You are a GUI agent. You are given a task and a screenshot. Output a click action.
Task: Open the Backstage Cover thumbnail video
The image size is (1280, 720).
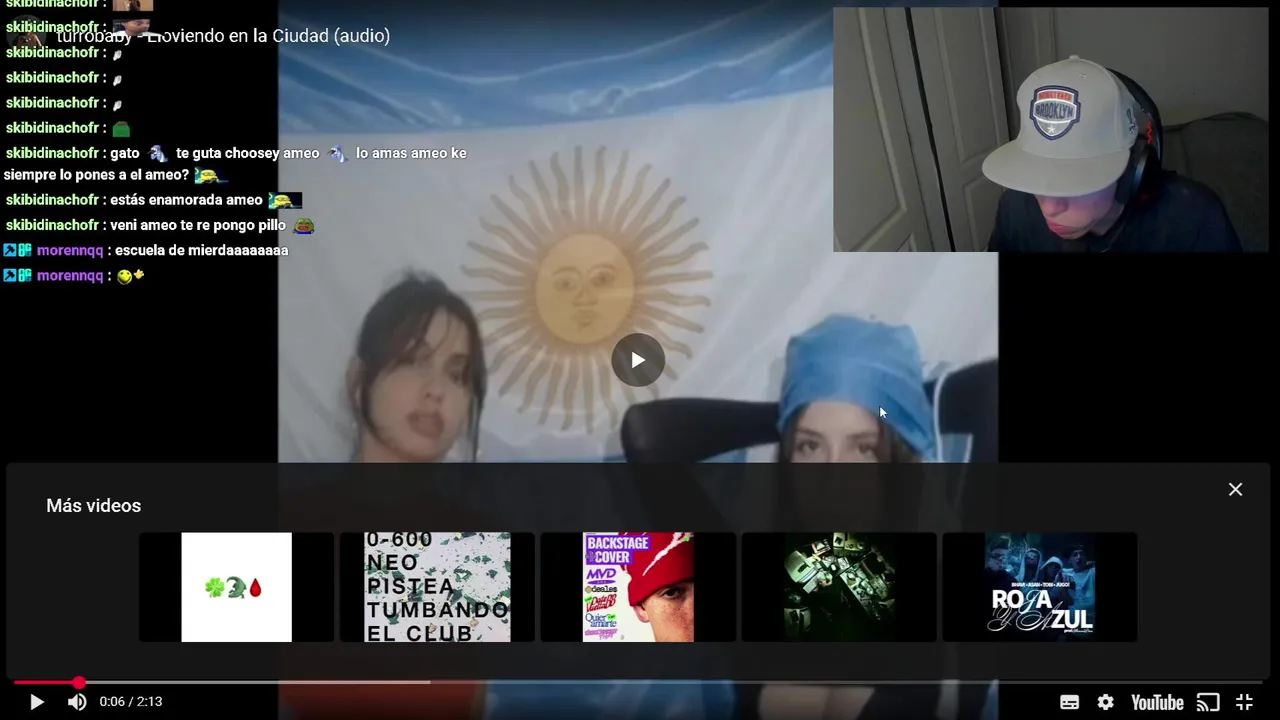point(638,587)
